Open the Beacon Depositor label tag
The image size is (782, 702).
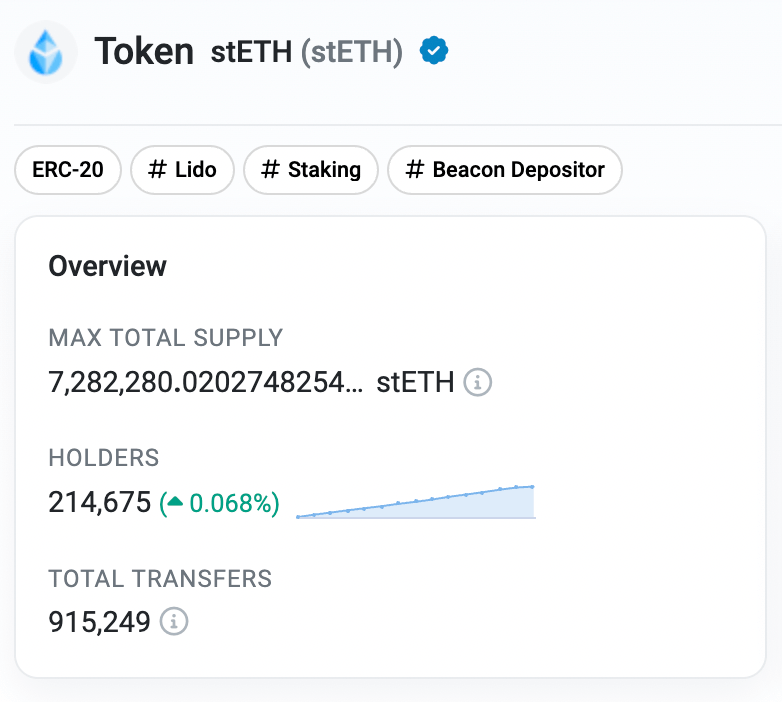click(x=505, y=170)
